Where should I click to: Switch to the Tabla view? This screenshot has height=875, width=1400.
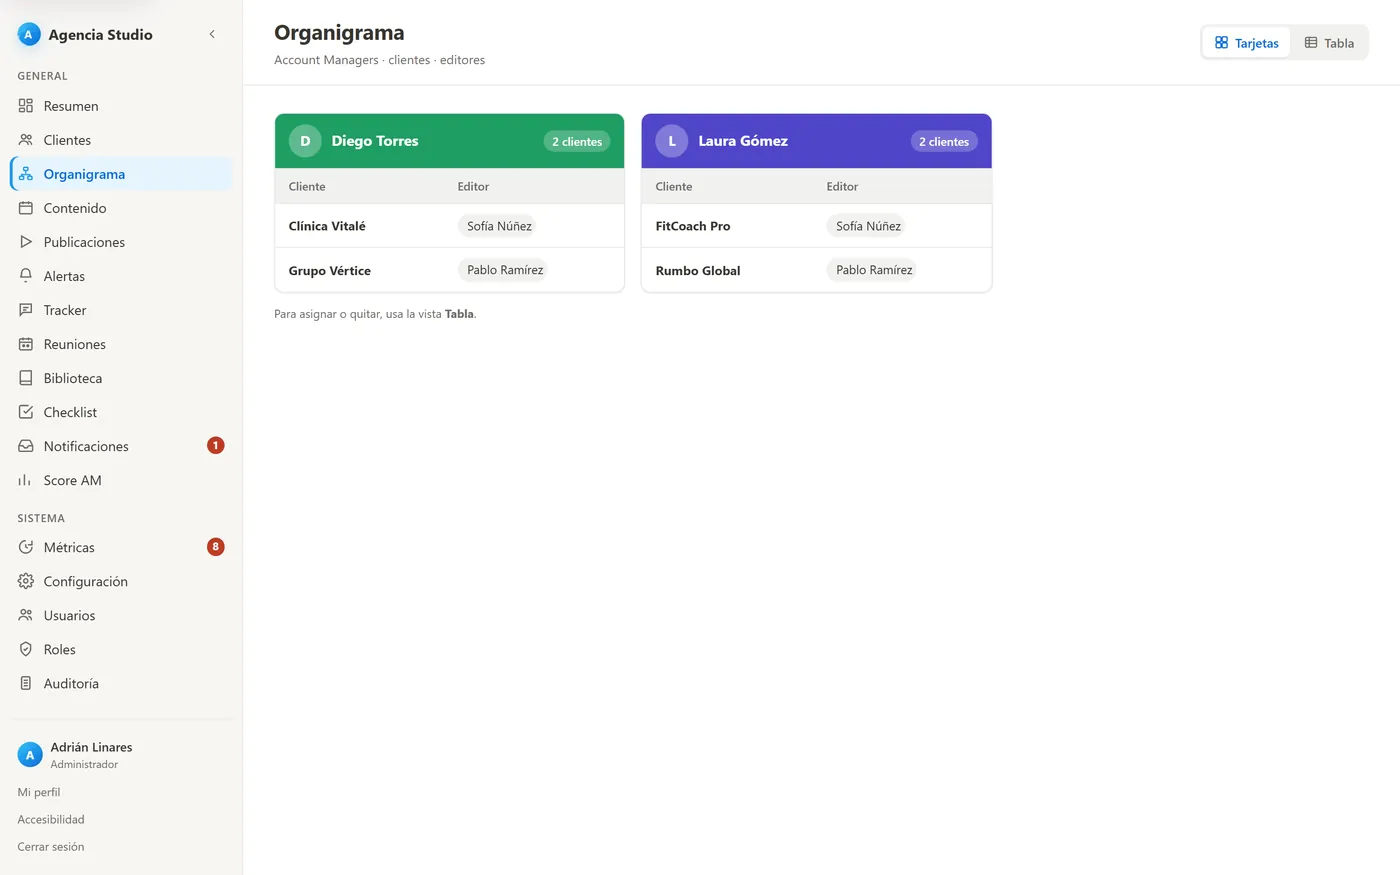pos(1329,43)
